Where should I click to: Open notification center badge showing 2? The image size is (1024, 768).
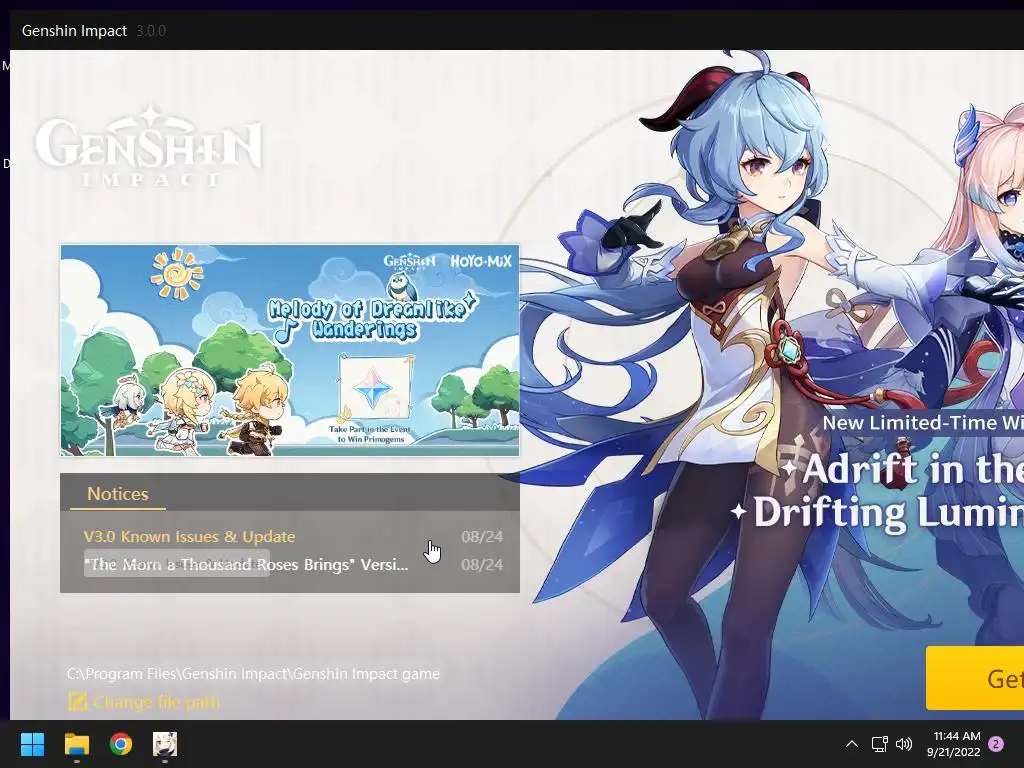click(x=996, y=744)
